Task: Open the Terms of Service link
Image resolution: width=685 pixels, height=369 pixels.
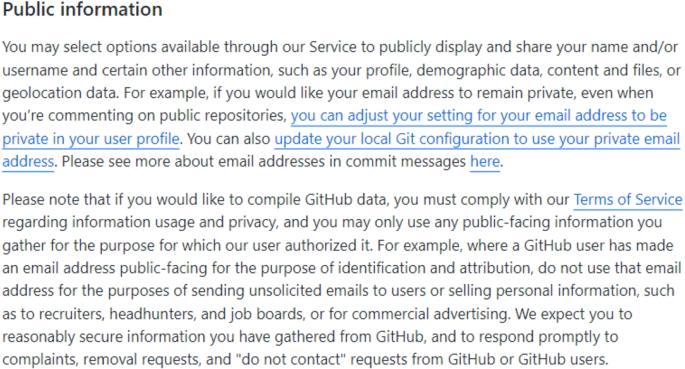Action: pyautogui.click(x=627, y=200)
